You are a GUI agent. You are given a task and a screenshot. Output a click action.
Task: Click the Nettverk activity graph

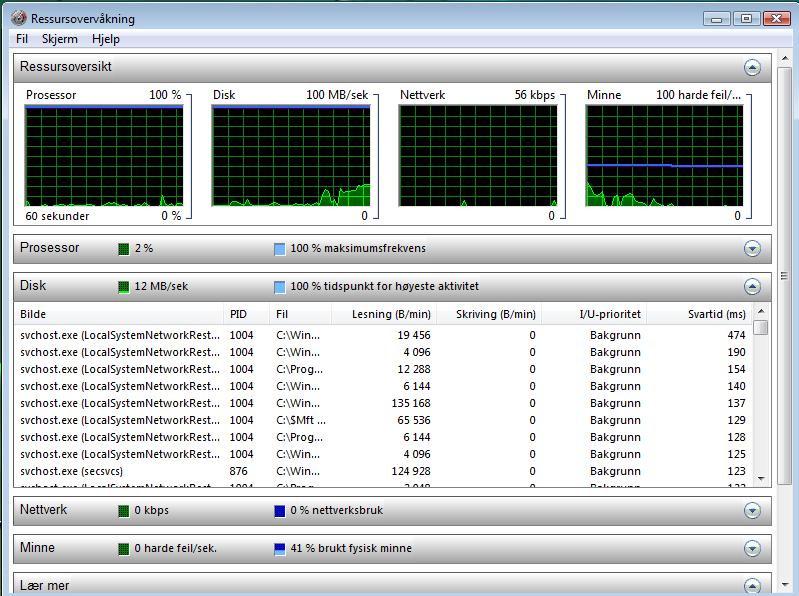click(x=478, y=156)
